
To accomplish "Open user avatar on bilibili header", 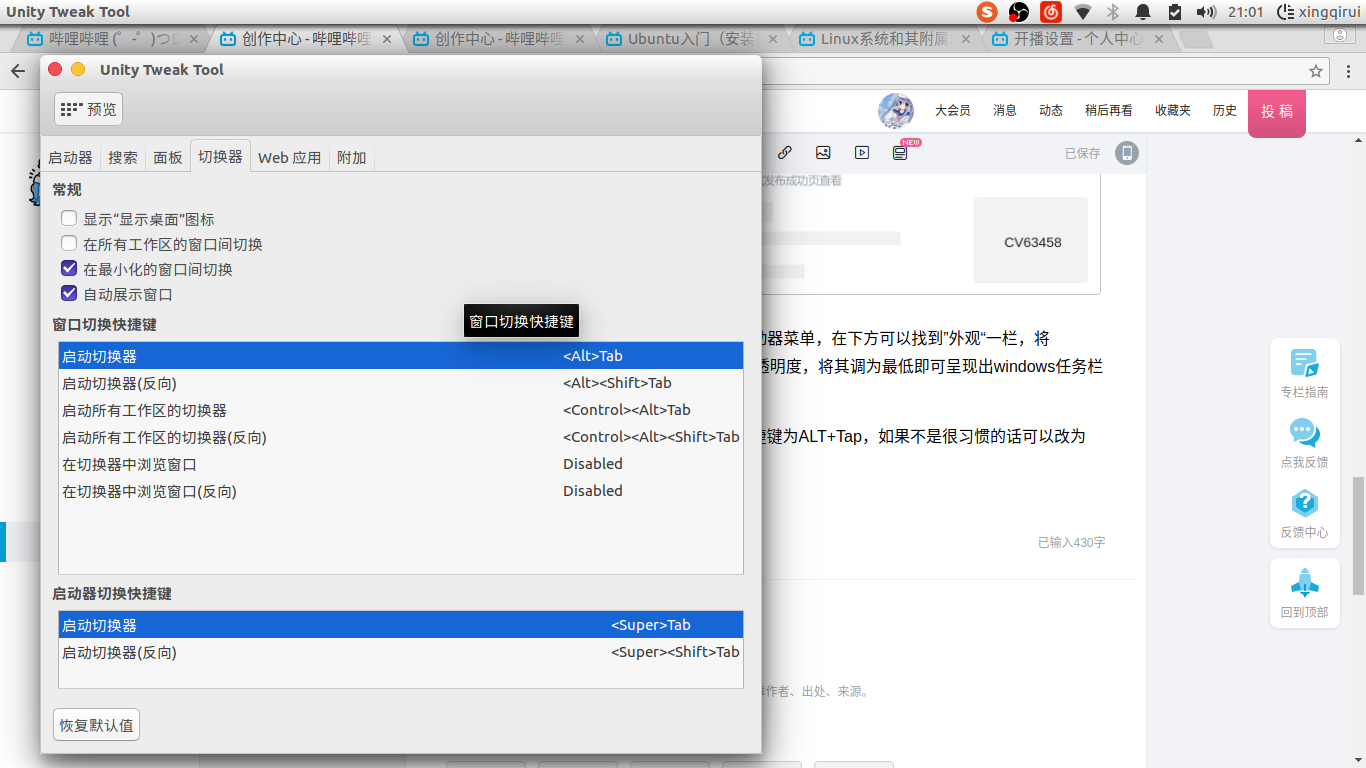I will click(x=896, y=110).
